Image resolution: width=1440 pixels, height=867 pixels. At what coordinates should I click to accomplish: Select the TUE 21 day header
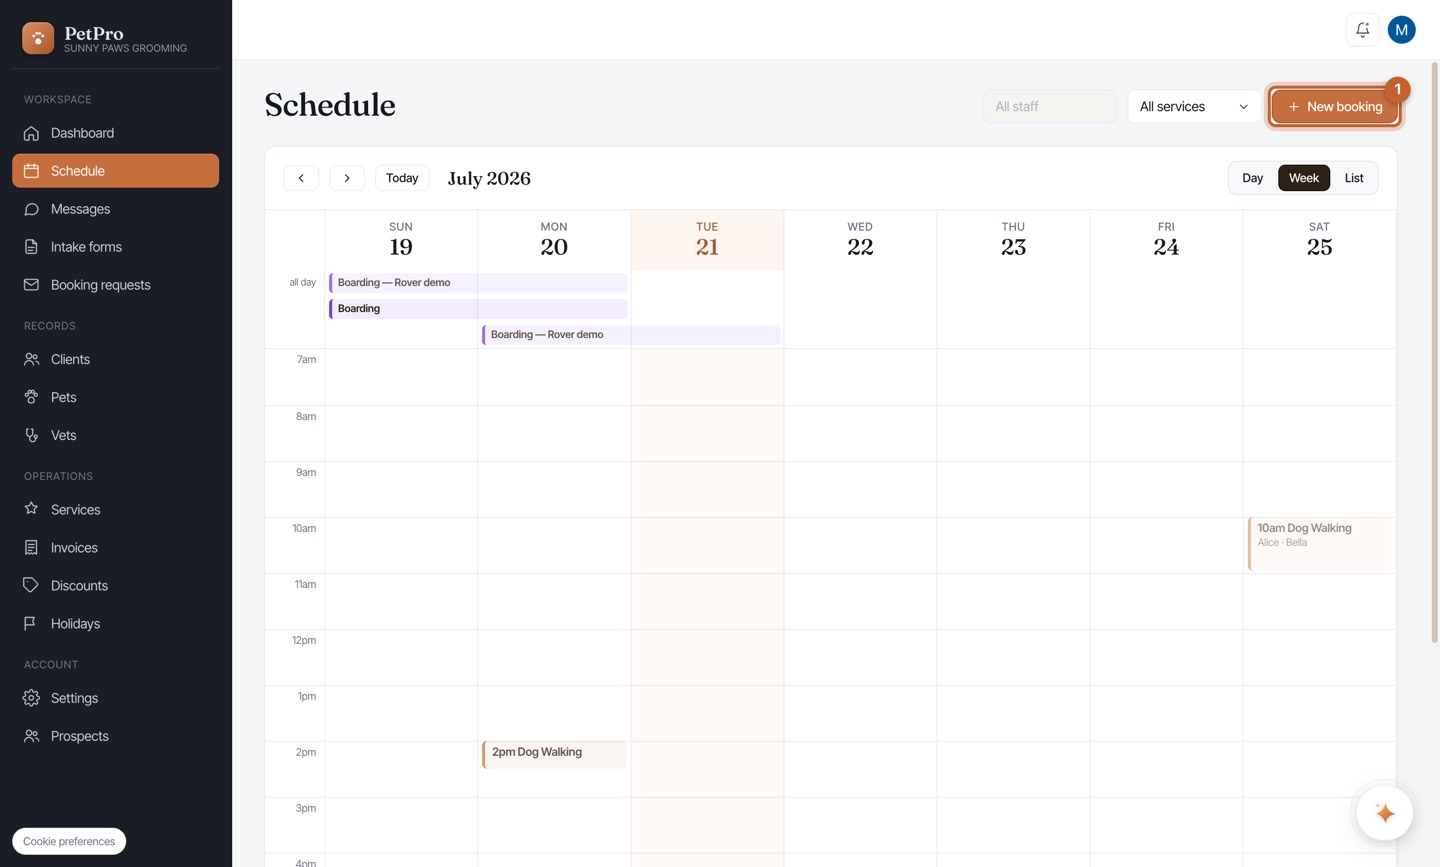pyautogui.click(x=707, y=240)
